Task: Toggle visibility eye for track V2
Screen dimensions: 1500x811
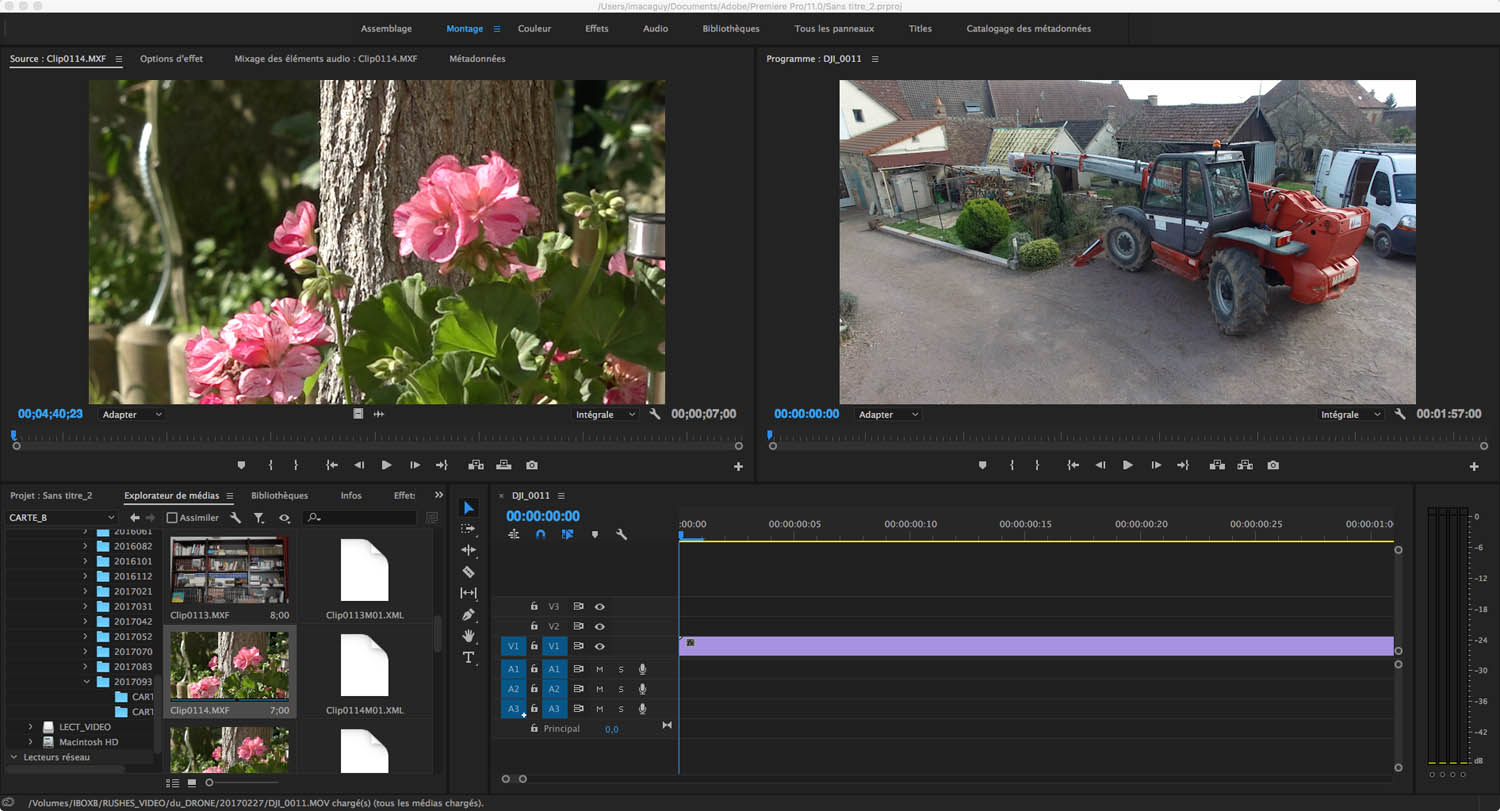Action: click(600, 627)
